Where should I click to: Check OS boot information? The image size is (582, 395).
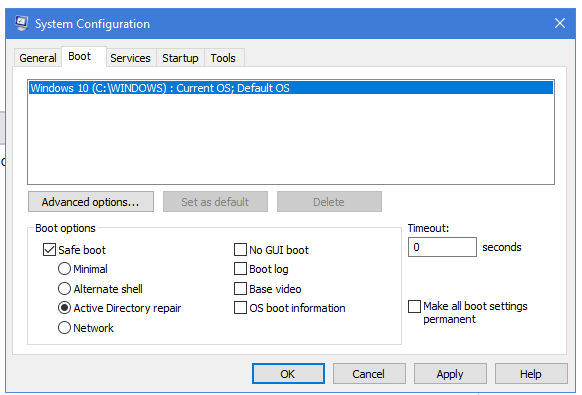point(240,308)
